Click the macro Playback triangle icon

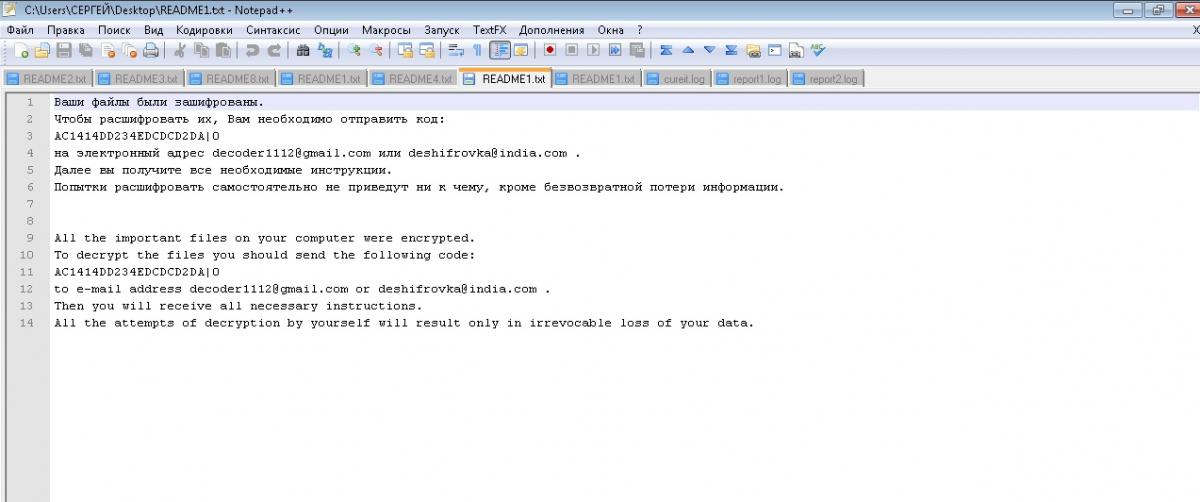tap(593, 50)
